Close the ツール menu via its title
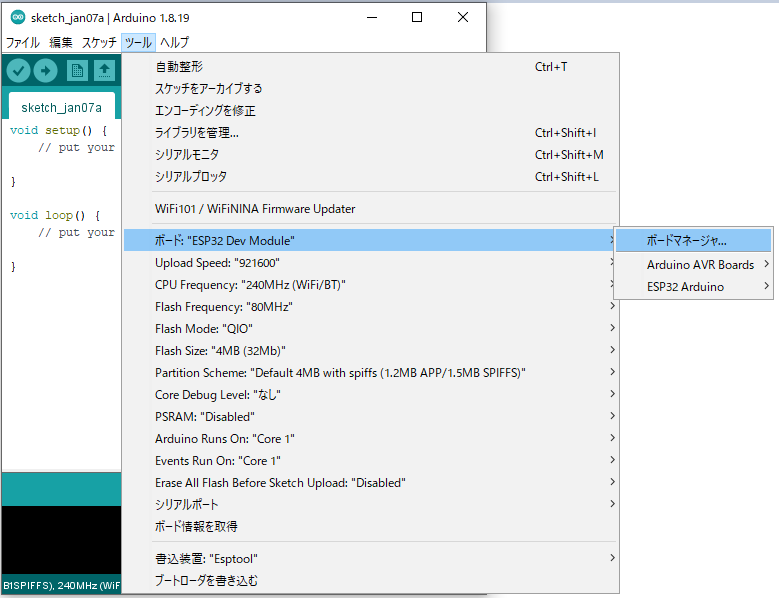Screen dimensions: 779x598 pyautogui.click(x=138, y=42)
